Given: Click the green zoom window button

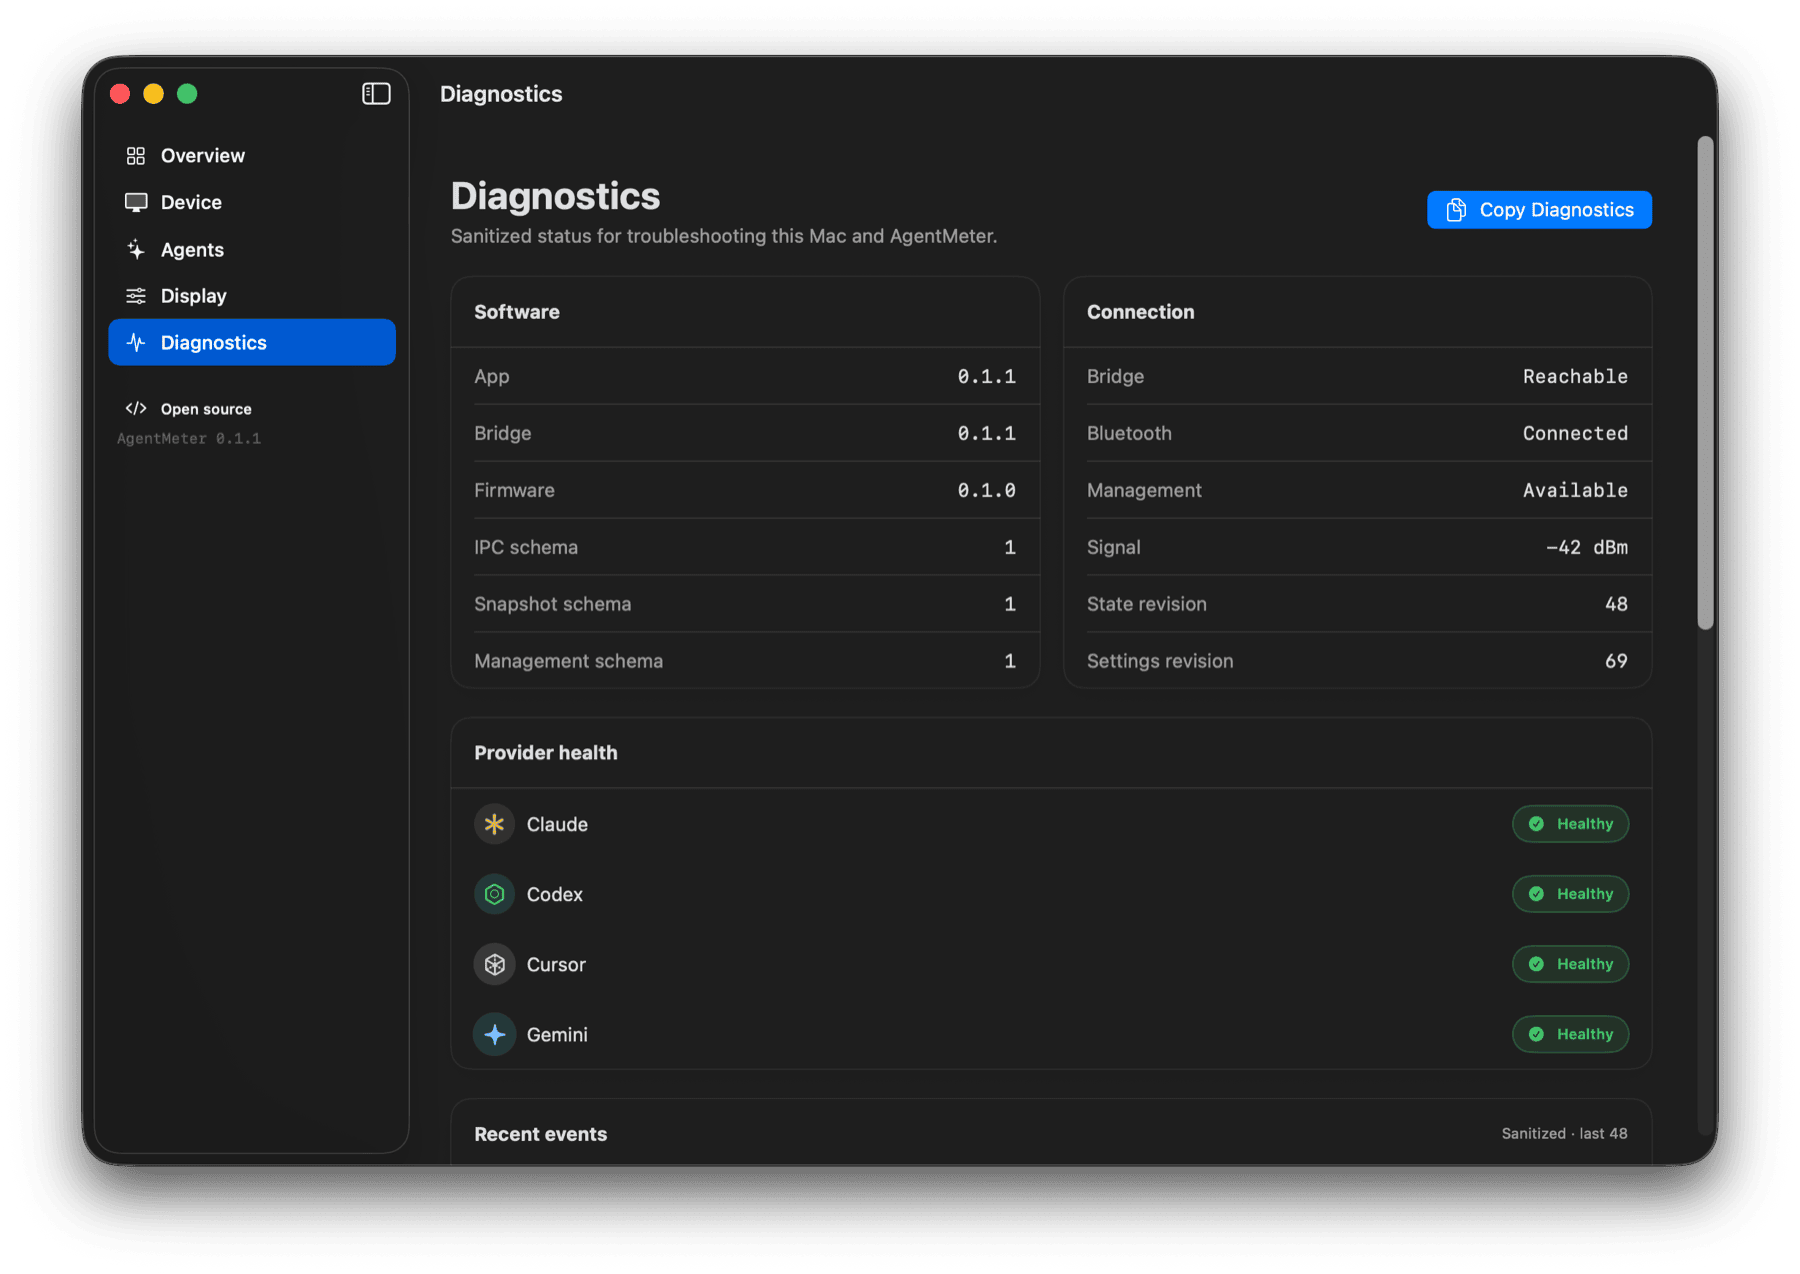Looking at the screenshot, I should click(187, 94).
